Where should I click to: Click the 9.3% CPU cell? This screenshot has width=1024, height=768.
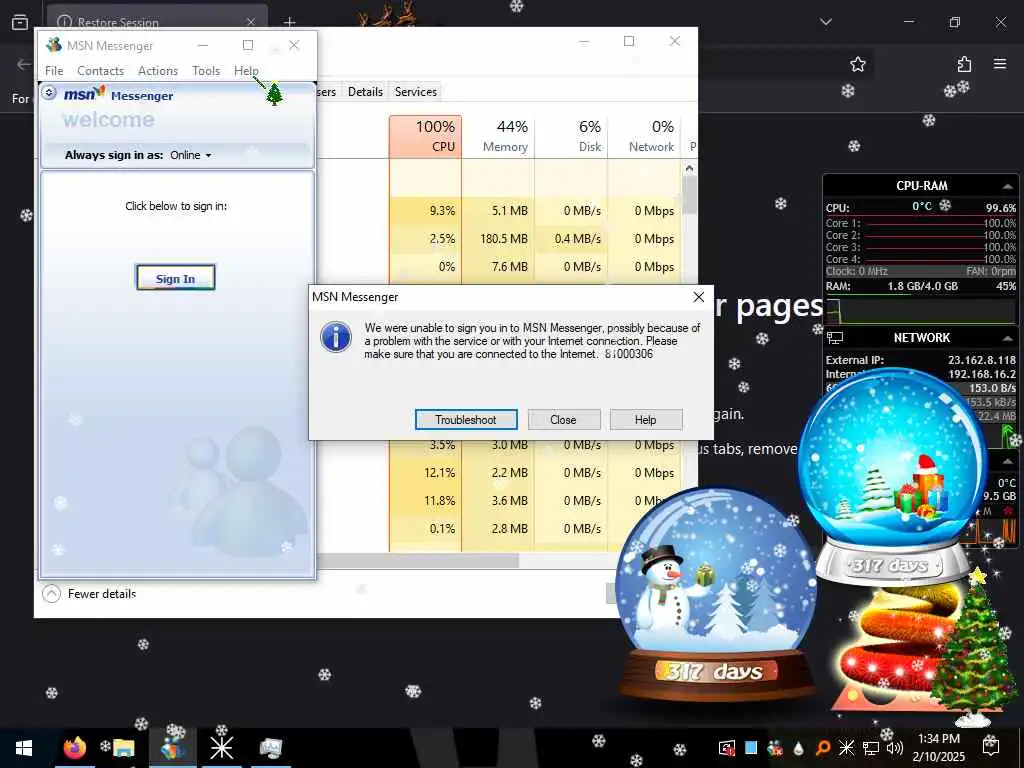click(x=426, y=210)
